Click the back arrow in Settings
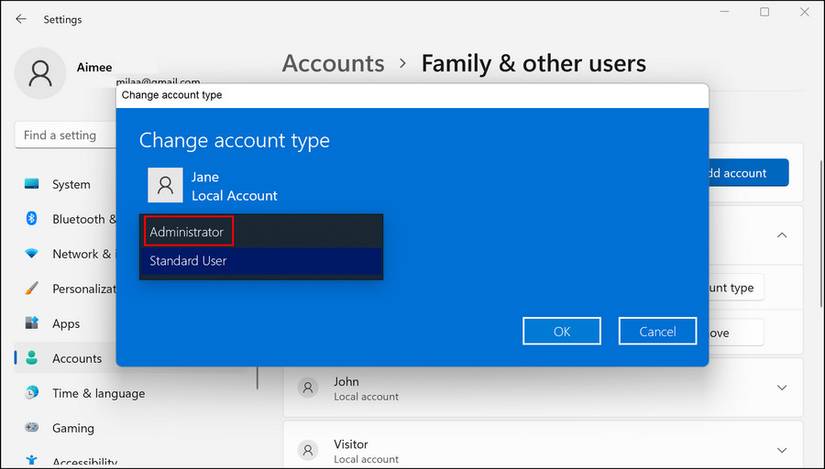 21,19
